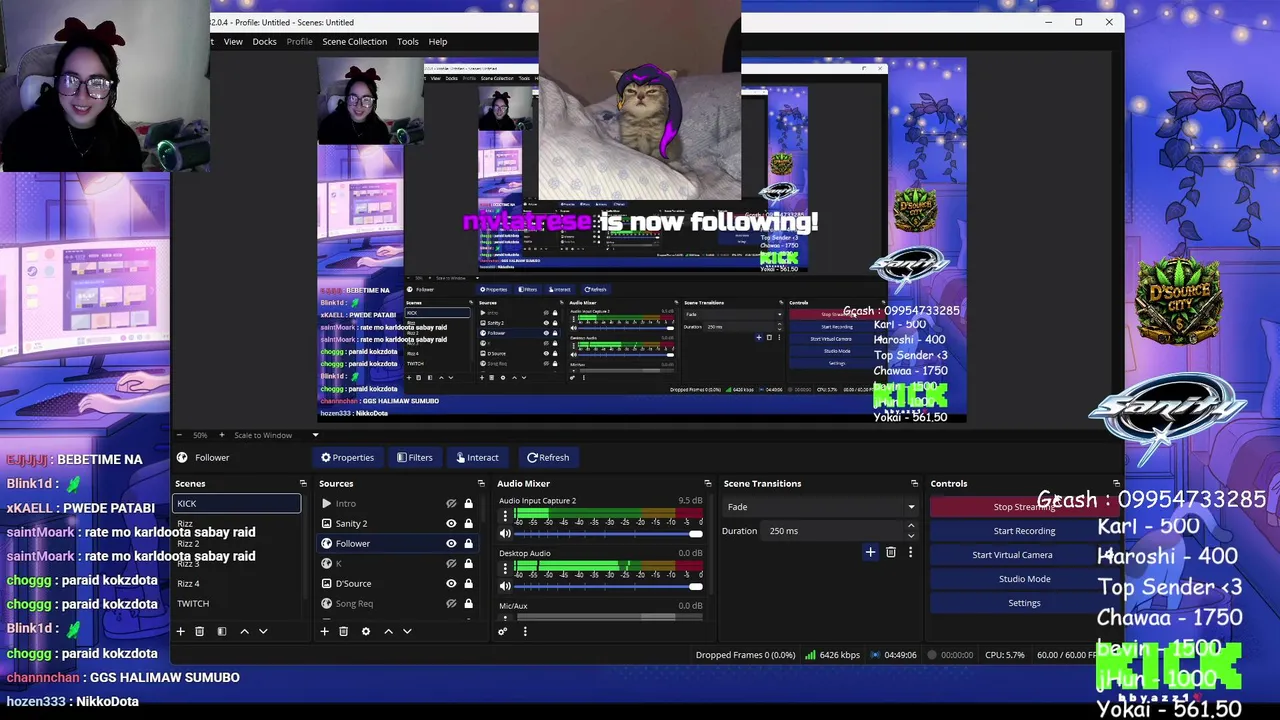This screenshot has height=720, width=1280.
Task: Open the View menu
Action: pos(233,42)
